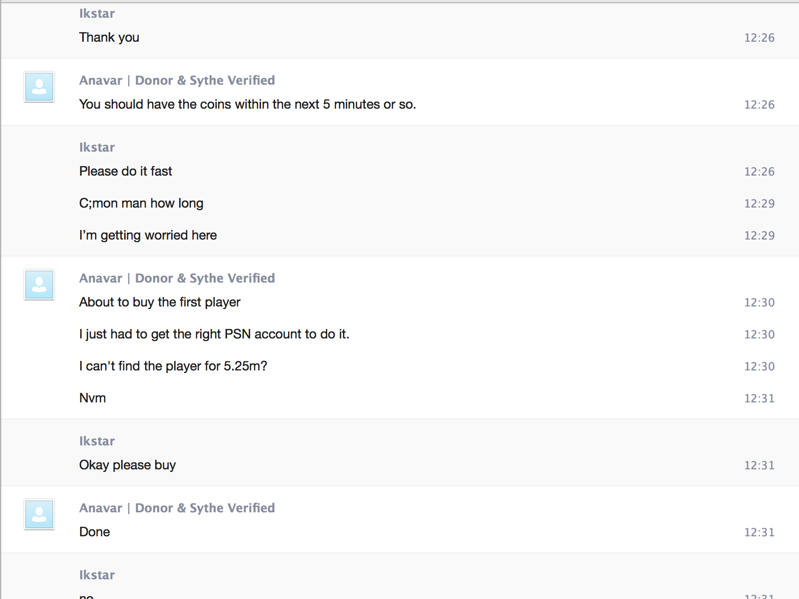Click the 12:31 timestamp next to 'Done'
Viewport: 799px width, 599px height.
tap(759, 533)
